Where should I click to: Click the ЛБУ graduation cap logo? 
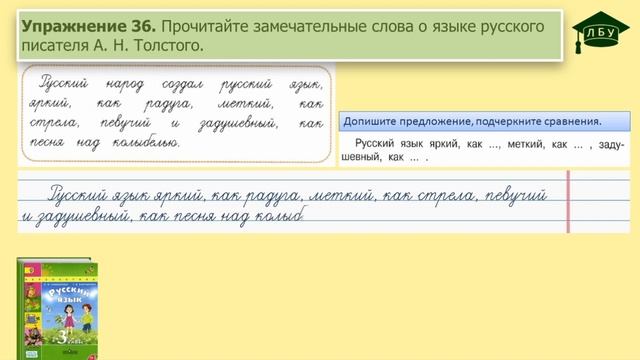(x=600, y=32)
